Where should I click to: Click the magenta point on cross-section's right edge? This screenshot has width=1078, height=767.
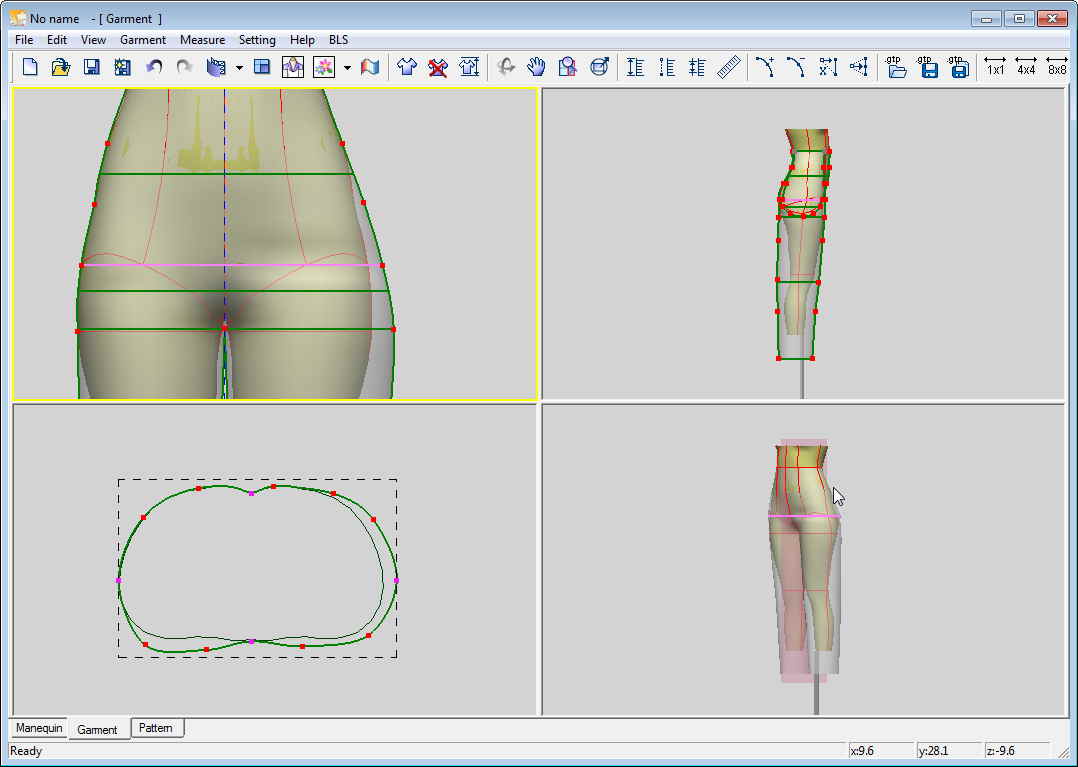(x=396, y=580)
